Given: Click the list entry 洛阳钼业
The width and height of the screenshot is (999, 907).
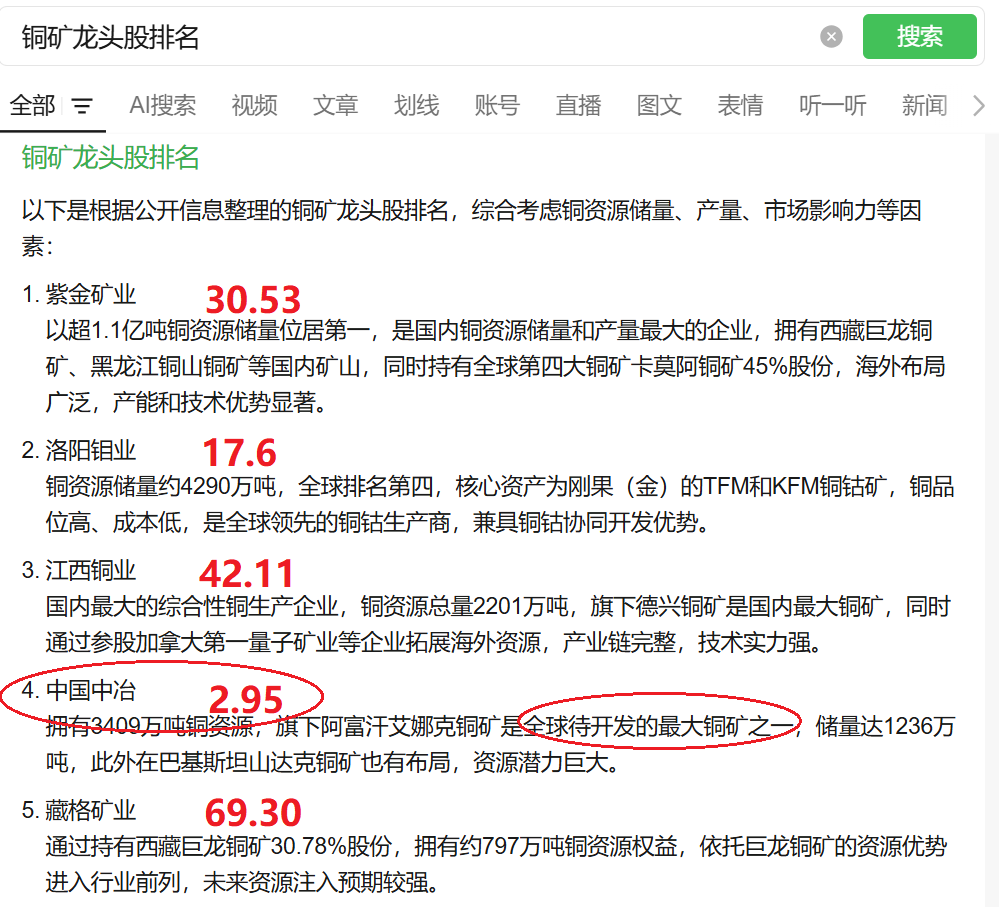Looking at the screenshot, I should (x=90, y=450).
